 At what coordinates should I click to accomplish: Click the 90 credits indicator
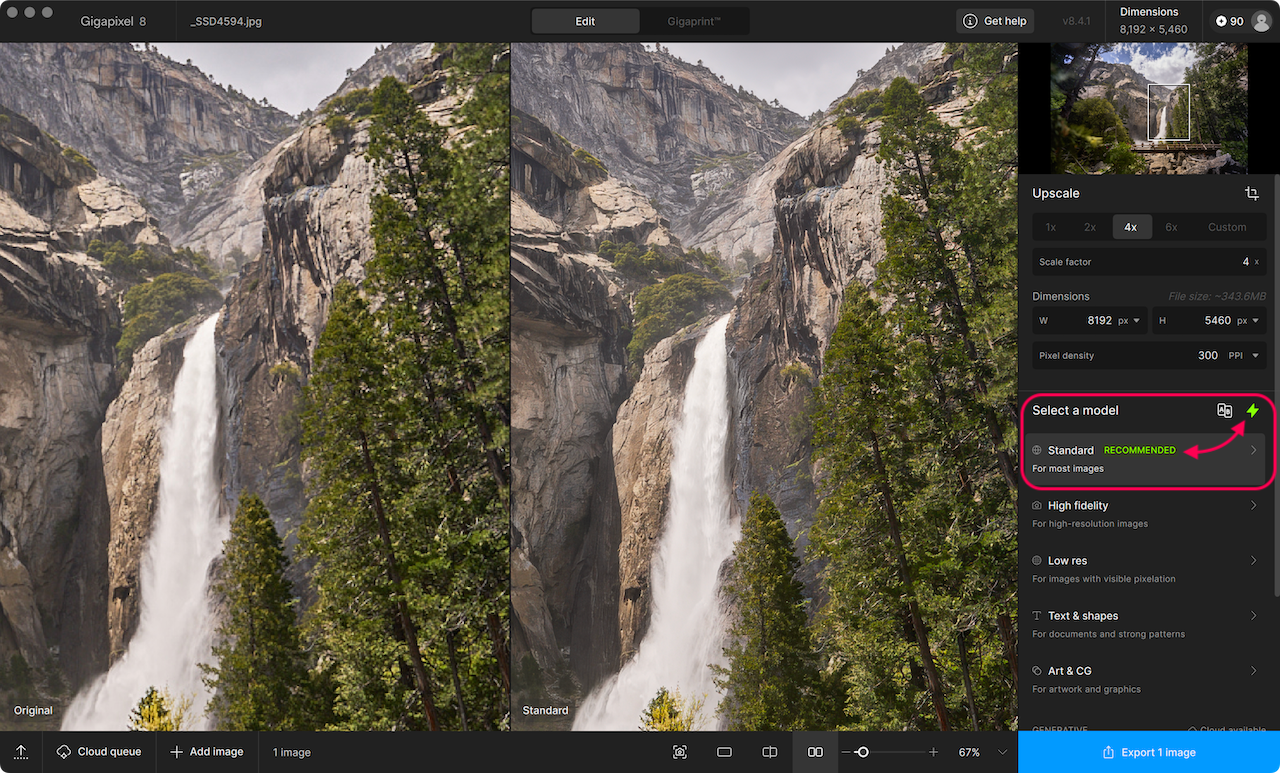(1230, 21)
